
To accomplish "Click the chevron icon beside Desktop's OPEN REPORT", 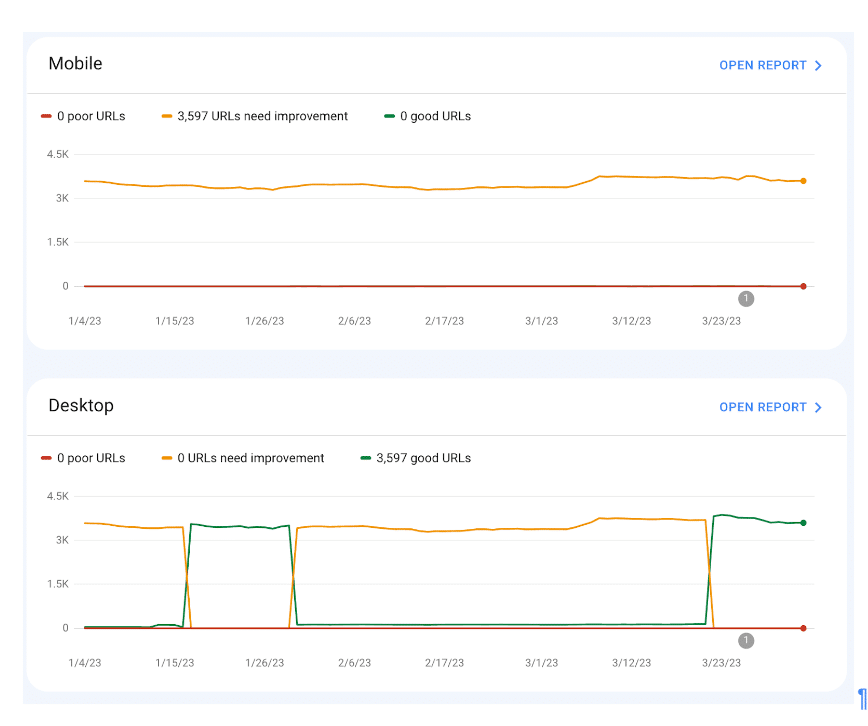I will tap(818, 407).
